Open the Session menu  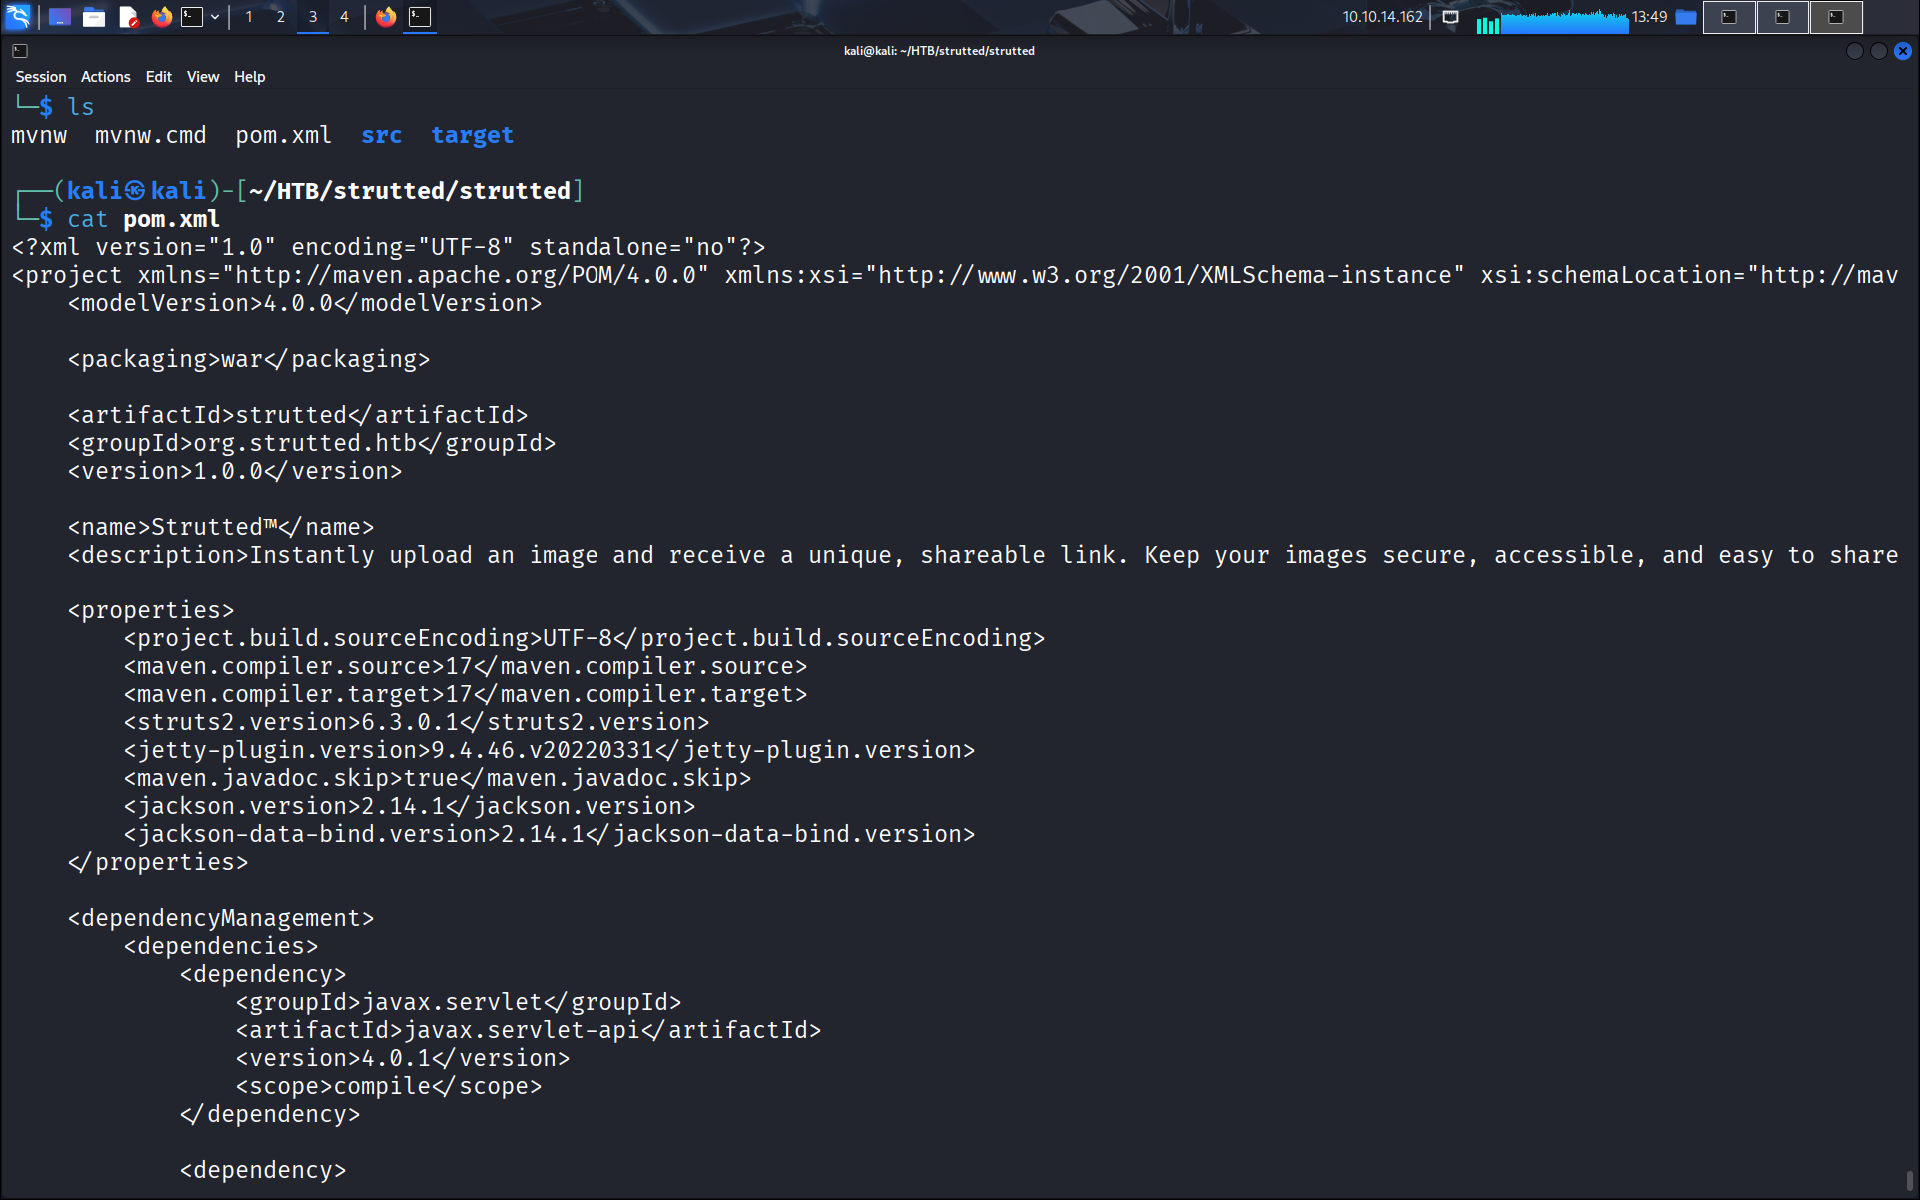(x=41, y=77)
